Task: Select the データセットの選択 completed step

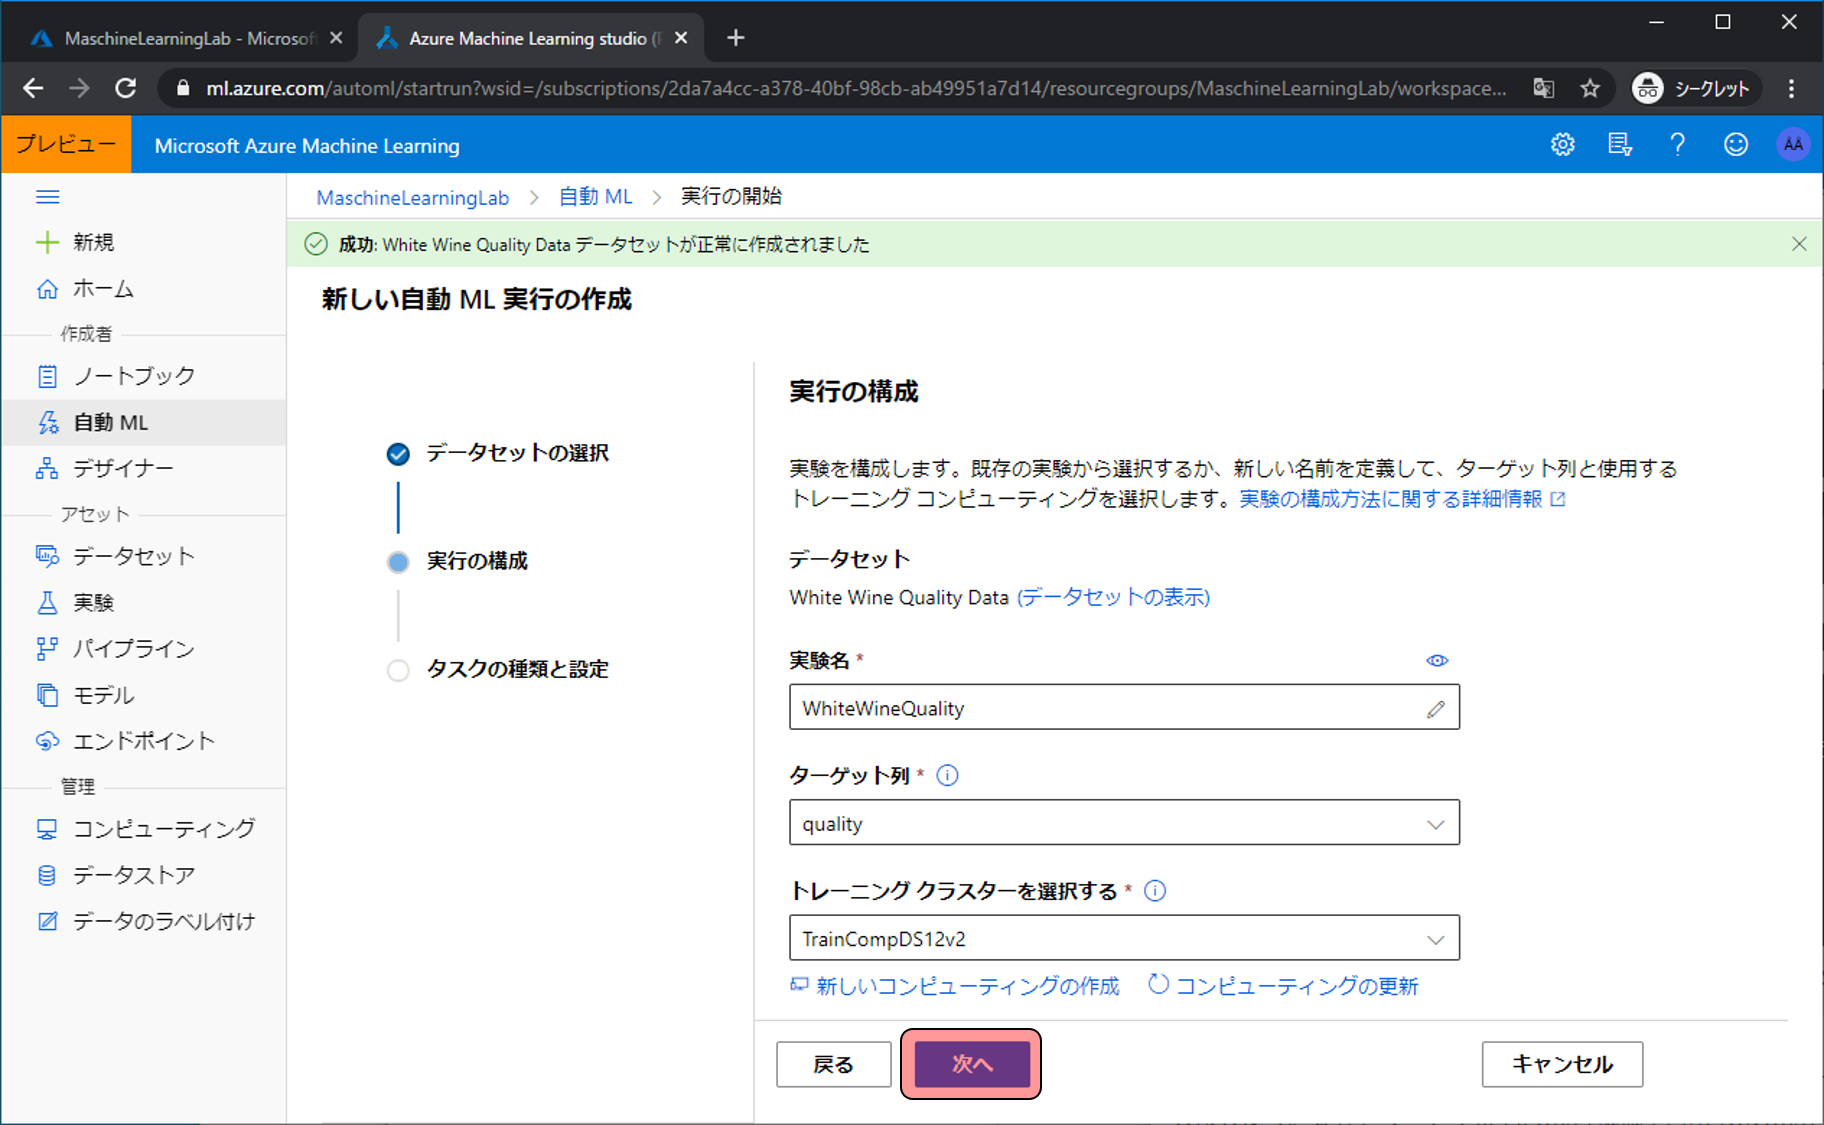Action: 398,454
